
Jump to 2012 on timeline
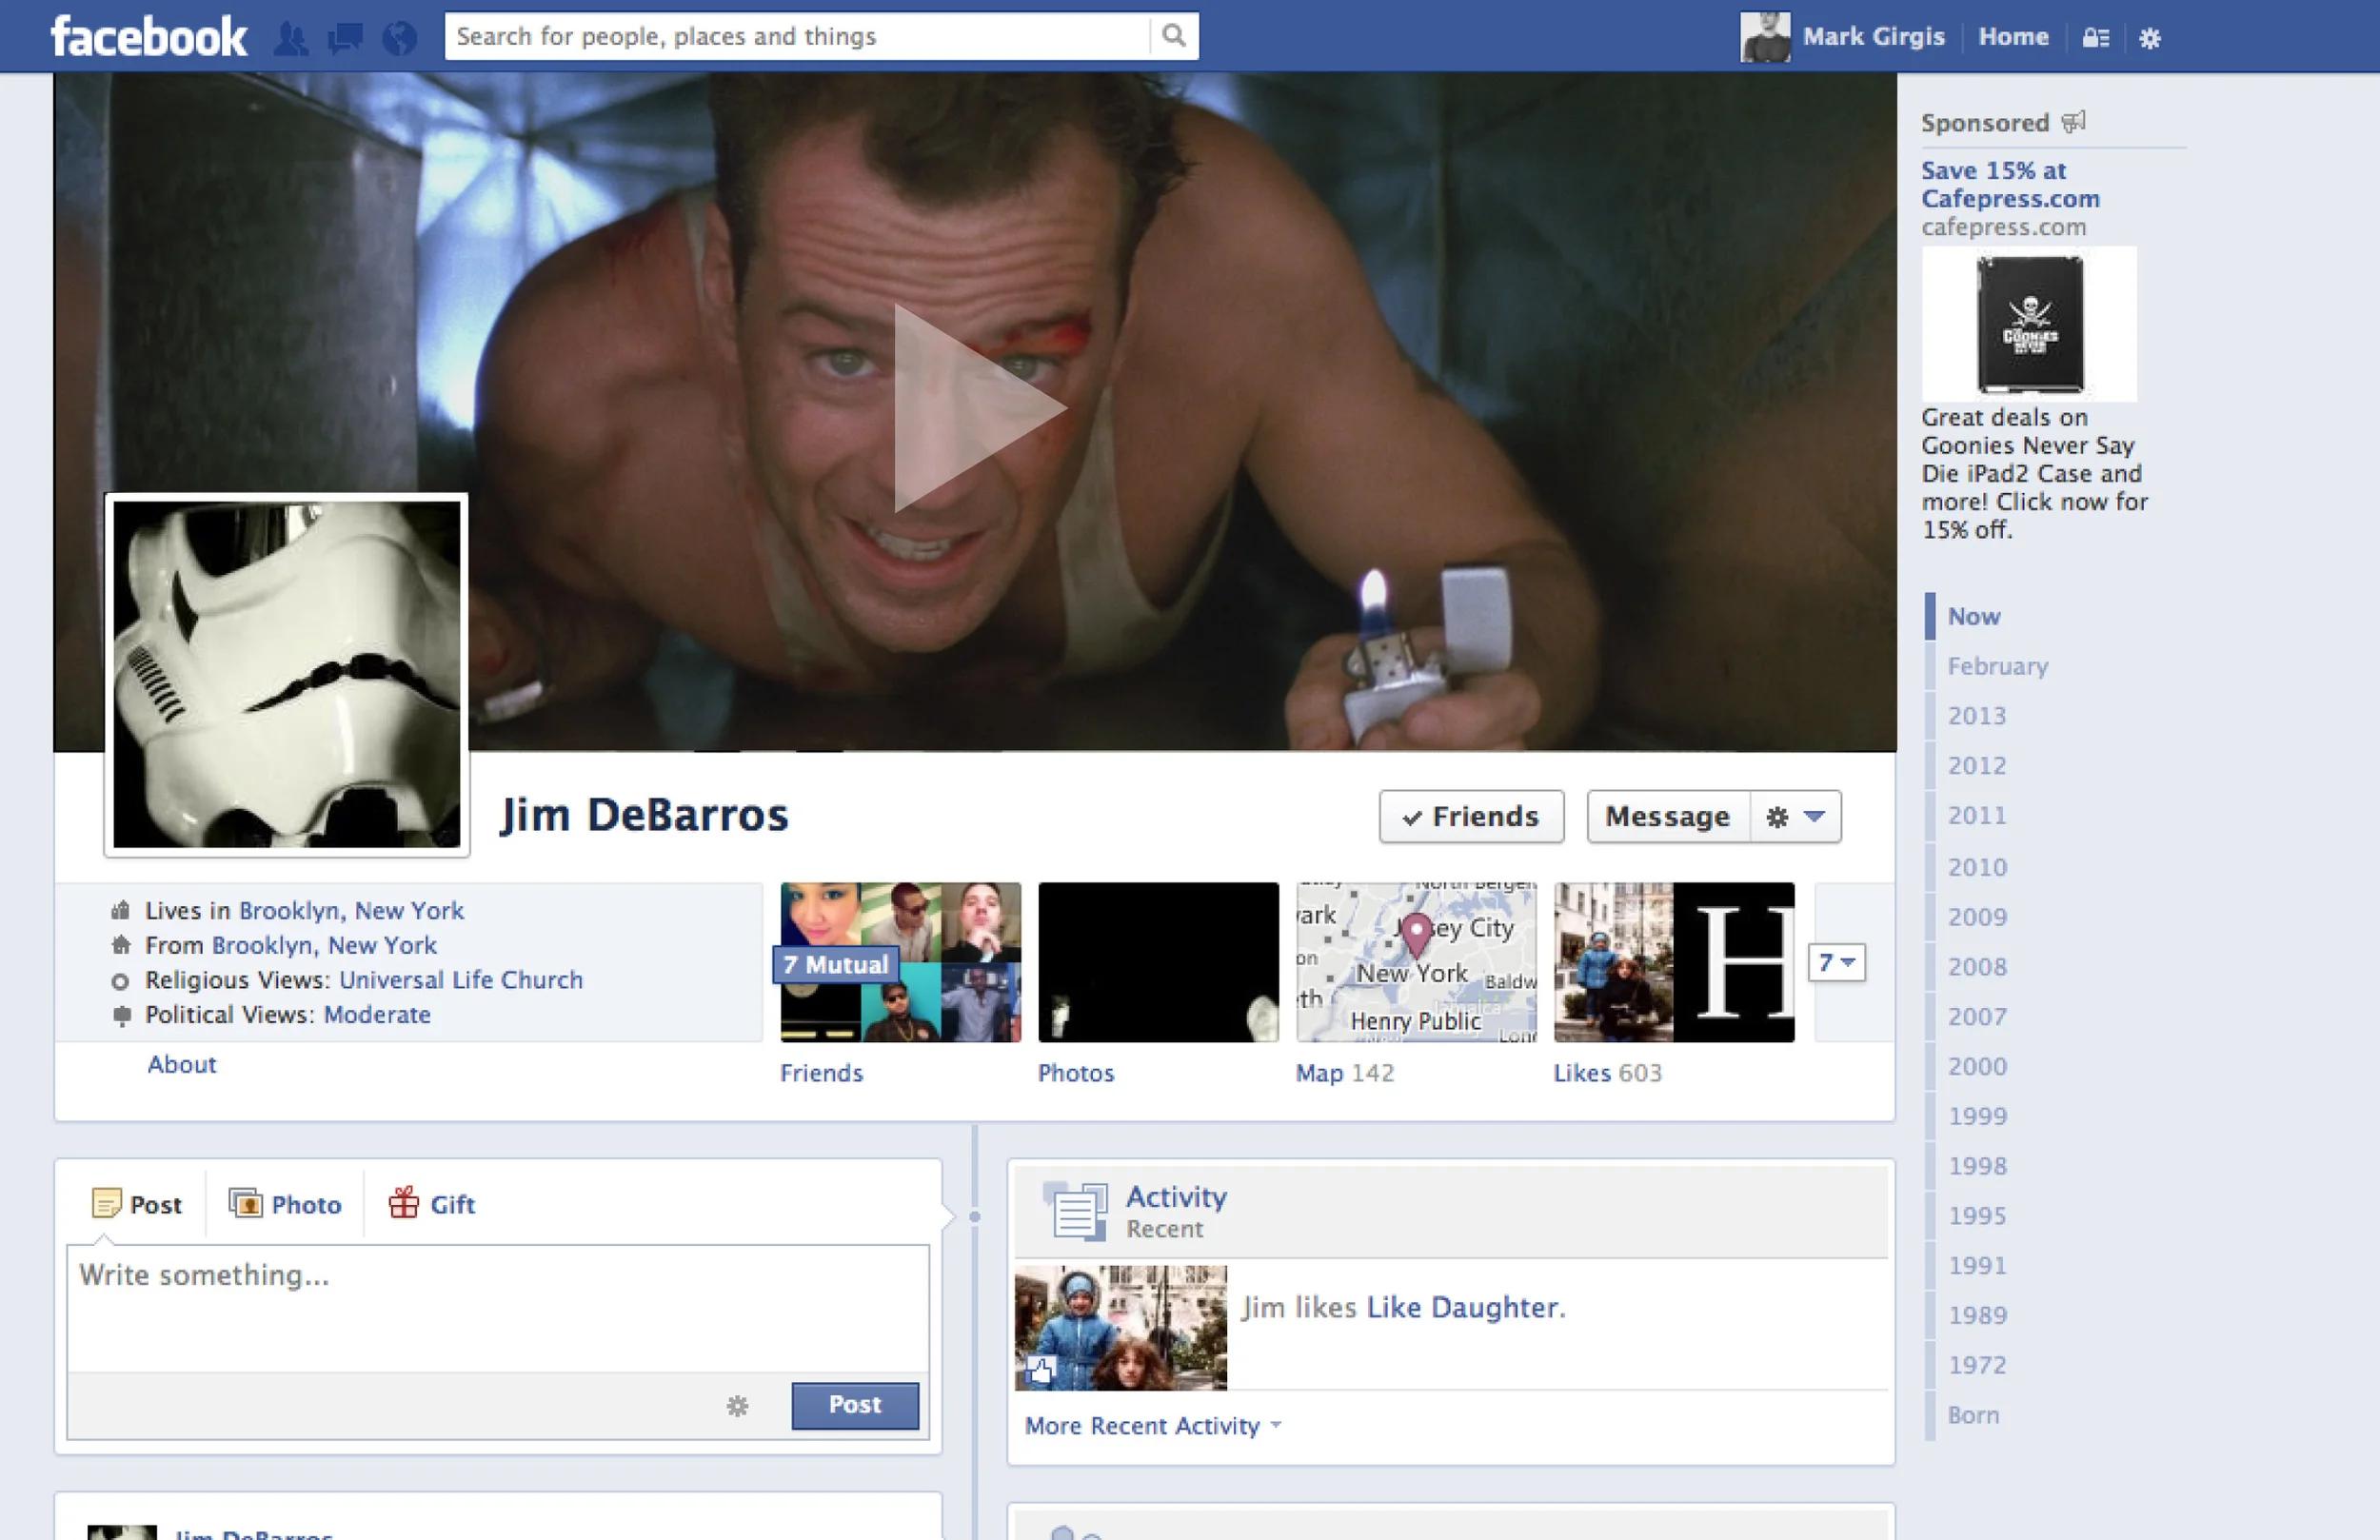pos(1976,766)
